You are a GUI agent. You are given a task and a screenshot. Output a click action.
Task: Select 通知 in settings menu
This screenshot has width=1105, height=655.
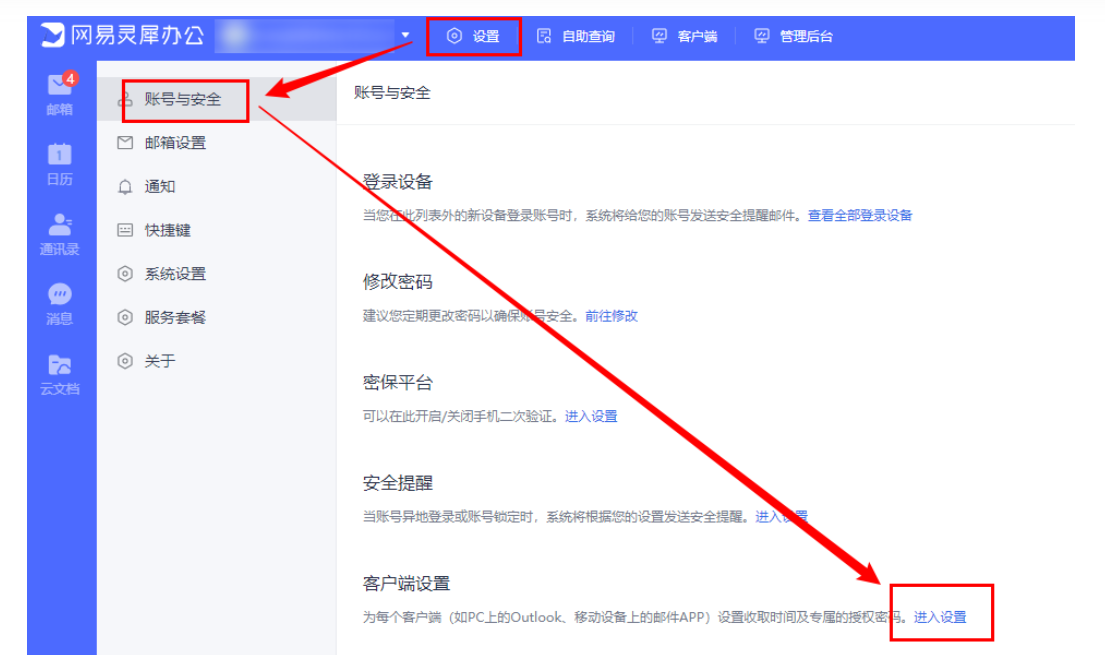point(217,187)
